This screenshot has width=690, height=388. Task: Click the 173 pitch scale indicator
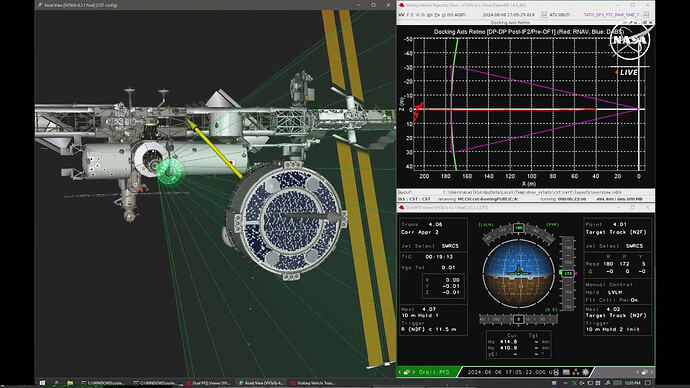(x=568, y=273)
